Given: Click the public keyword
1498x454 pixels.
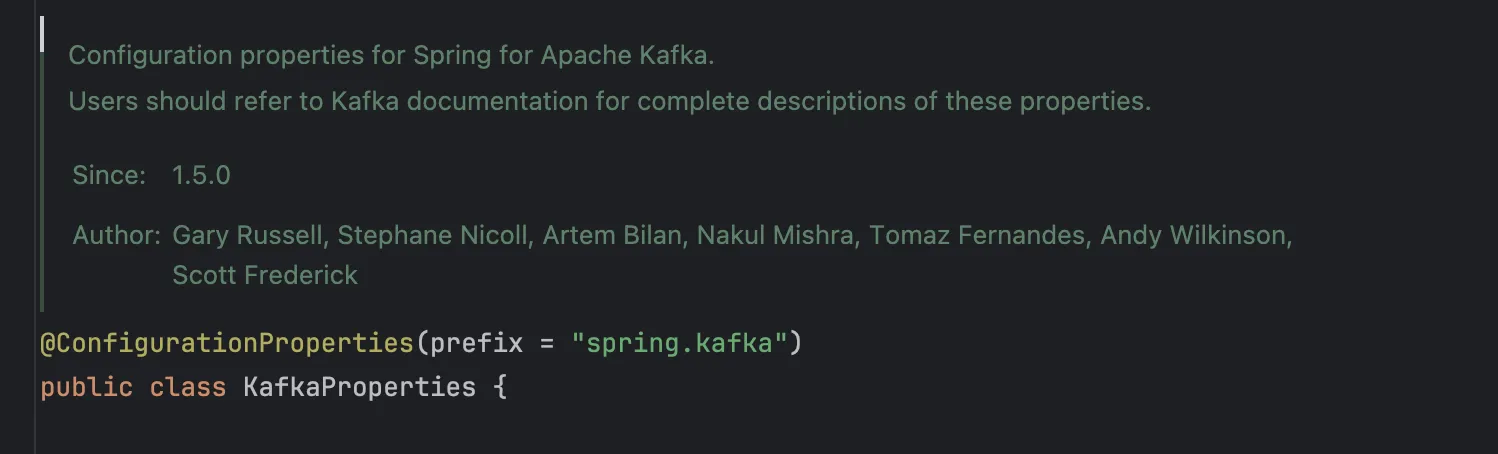Looking at the screenshot, I should [x=86, y=386].
